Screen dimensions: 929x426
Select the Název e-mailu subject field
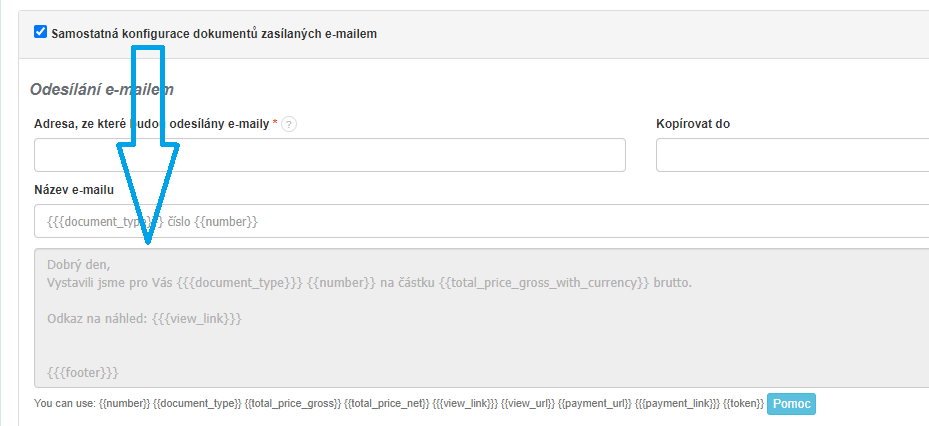(x=480, y=221)
